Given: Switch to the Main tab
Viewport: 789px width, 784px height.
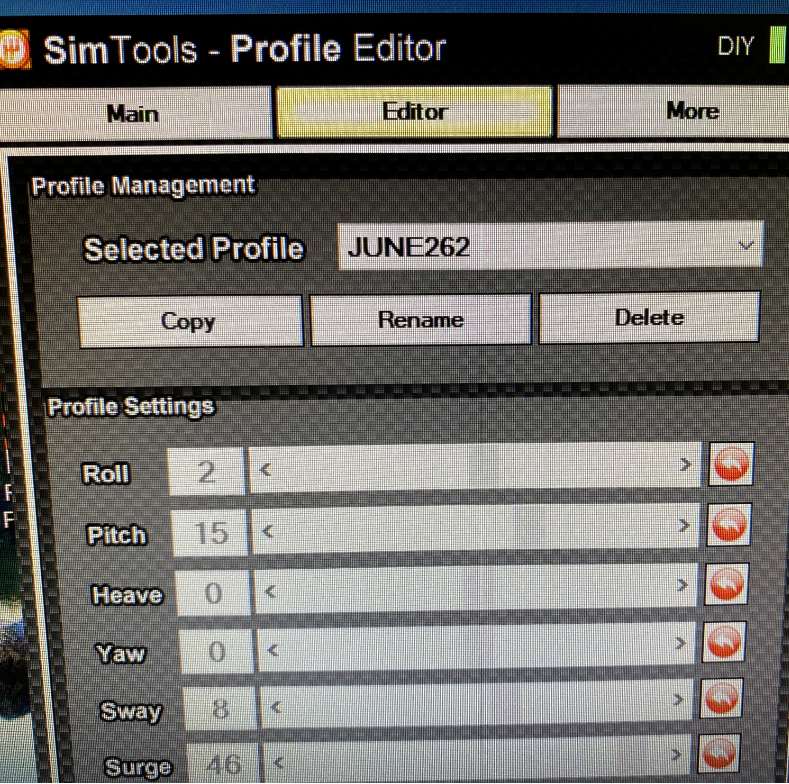Looking at the screenshot, I should (134, 113).
